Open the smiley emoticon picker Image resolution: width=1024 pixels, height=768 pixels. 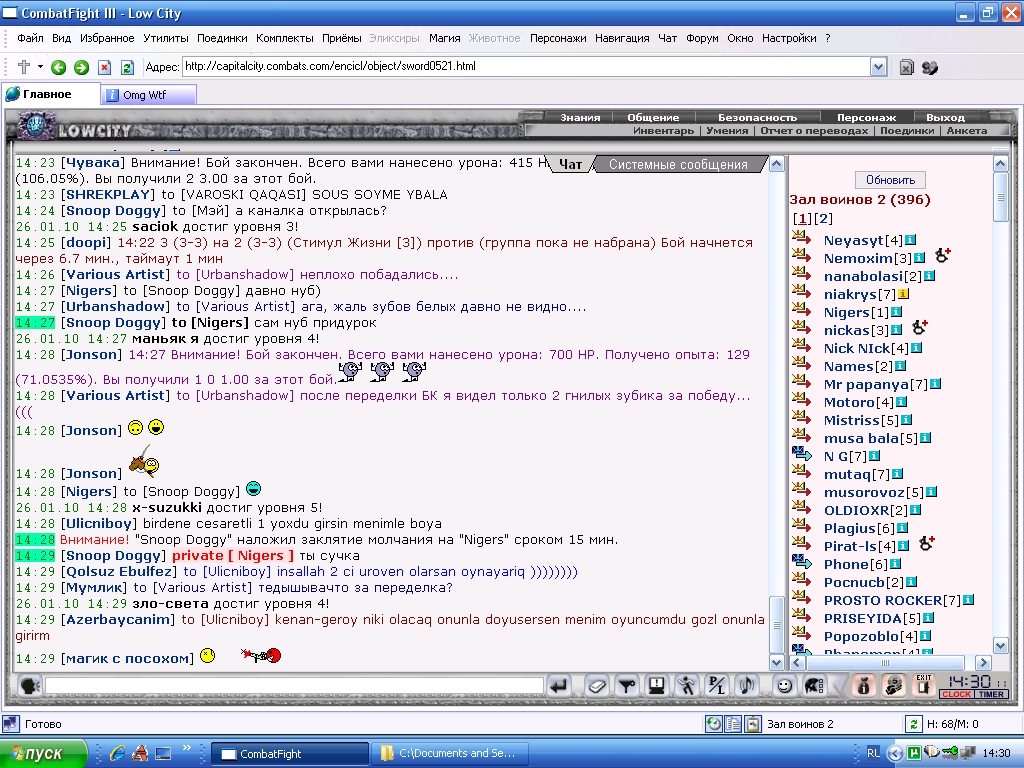point(784,686)
